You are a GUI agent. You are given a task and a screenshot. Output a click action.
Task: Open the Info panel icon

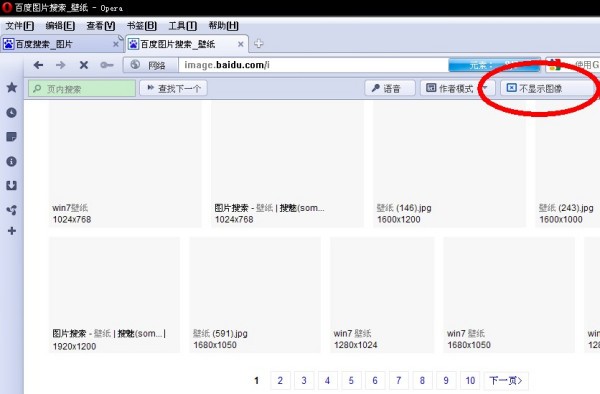(11, 161)
